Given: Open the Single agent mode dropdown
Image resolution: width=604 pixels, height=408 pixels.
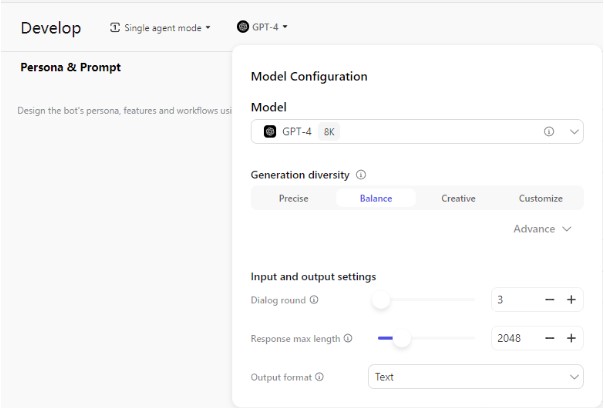Looking at the screenshot, I should (160, 28).
